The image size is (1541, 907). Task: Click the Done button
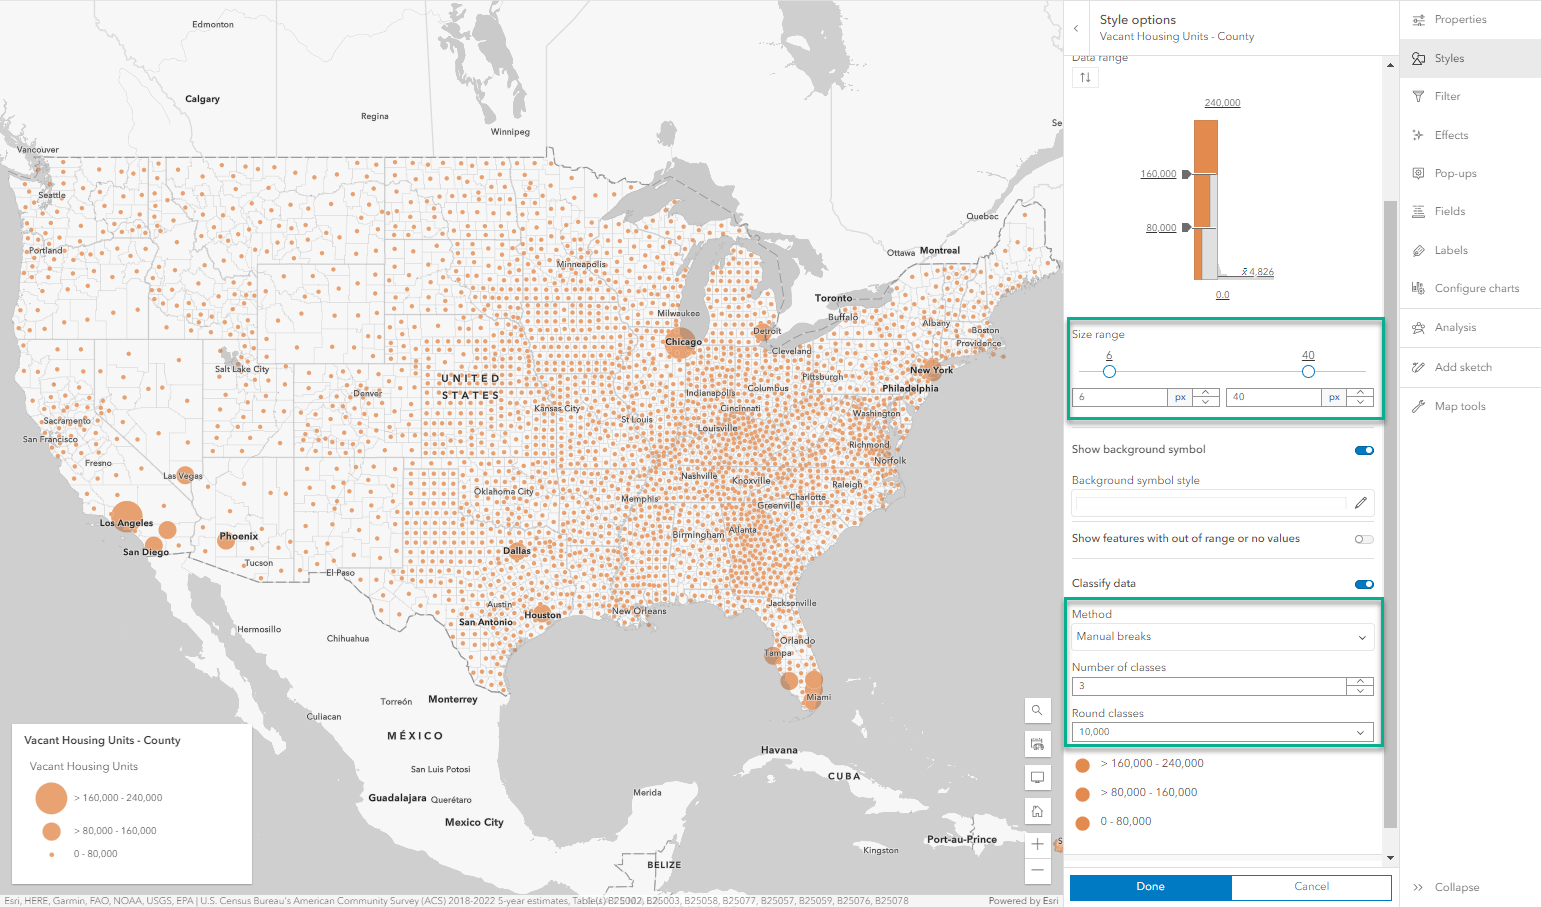click(1150, 887)
